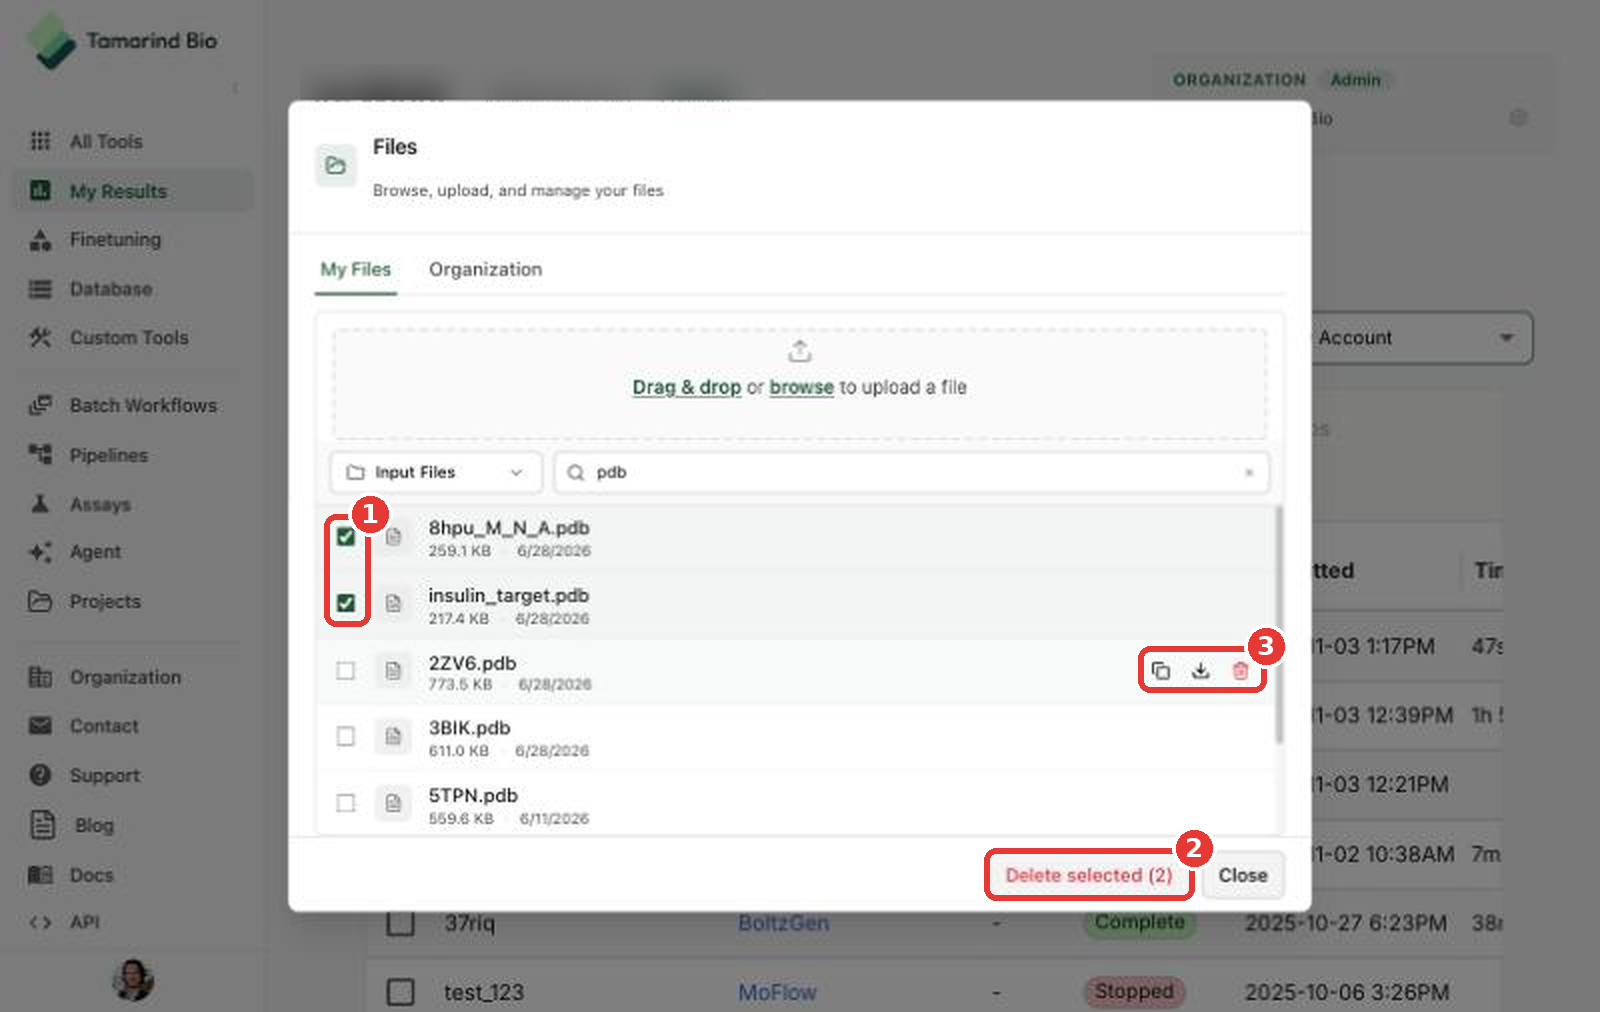The height and width of the screenshot is (1012, 1600).
Task: Click file icon next to 5TPN.pdb
Action: (393, 803)
